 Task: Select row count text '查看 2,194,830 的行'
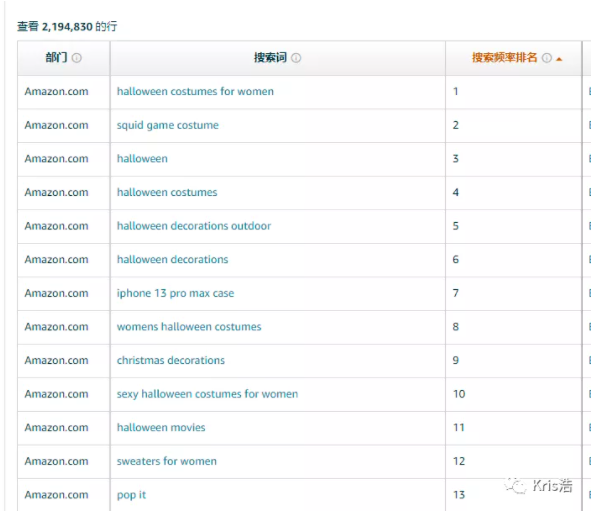pyautogui.click(x=67, y=27)
